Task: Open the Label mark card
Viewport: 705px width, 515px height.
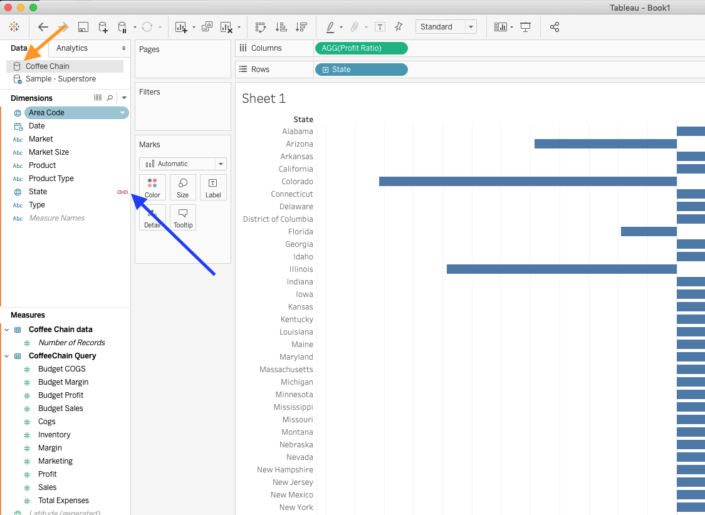Action: point(213,187)
